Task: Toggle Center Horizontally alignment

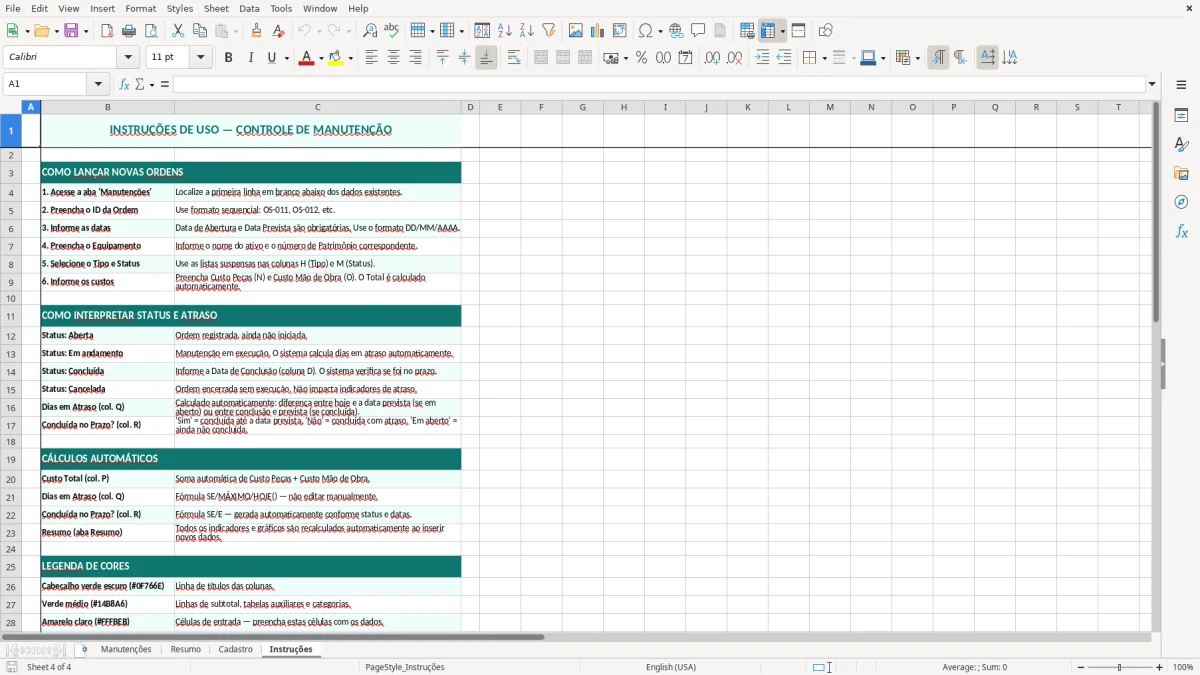Action: [x=393, y=58]
